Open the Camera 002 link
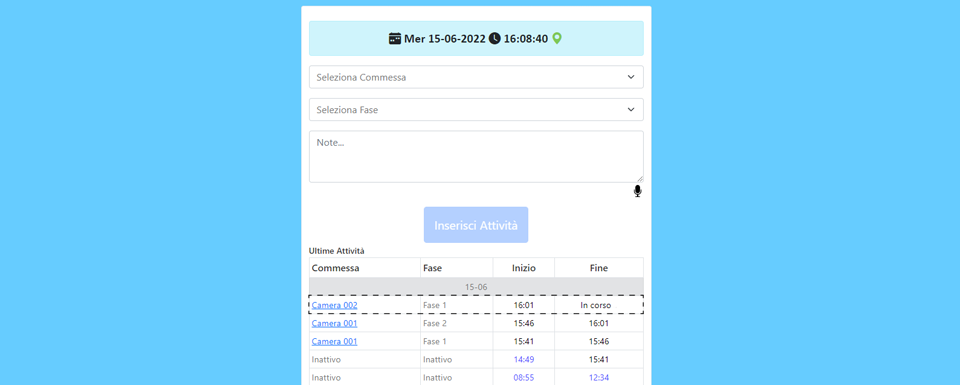The height and width of the screenshot is (385, 960). click(x=334, y=305)
